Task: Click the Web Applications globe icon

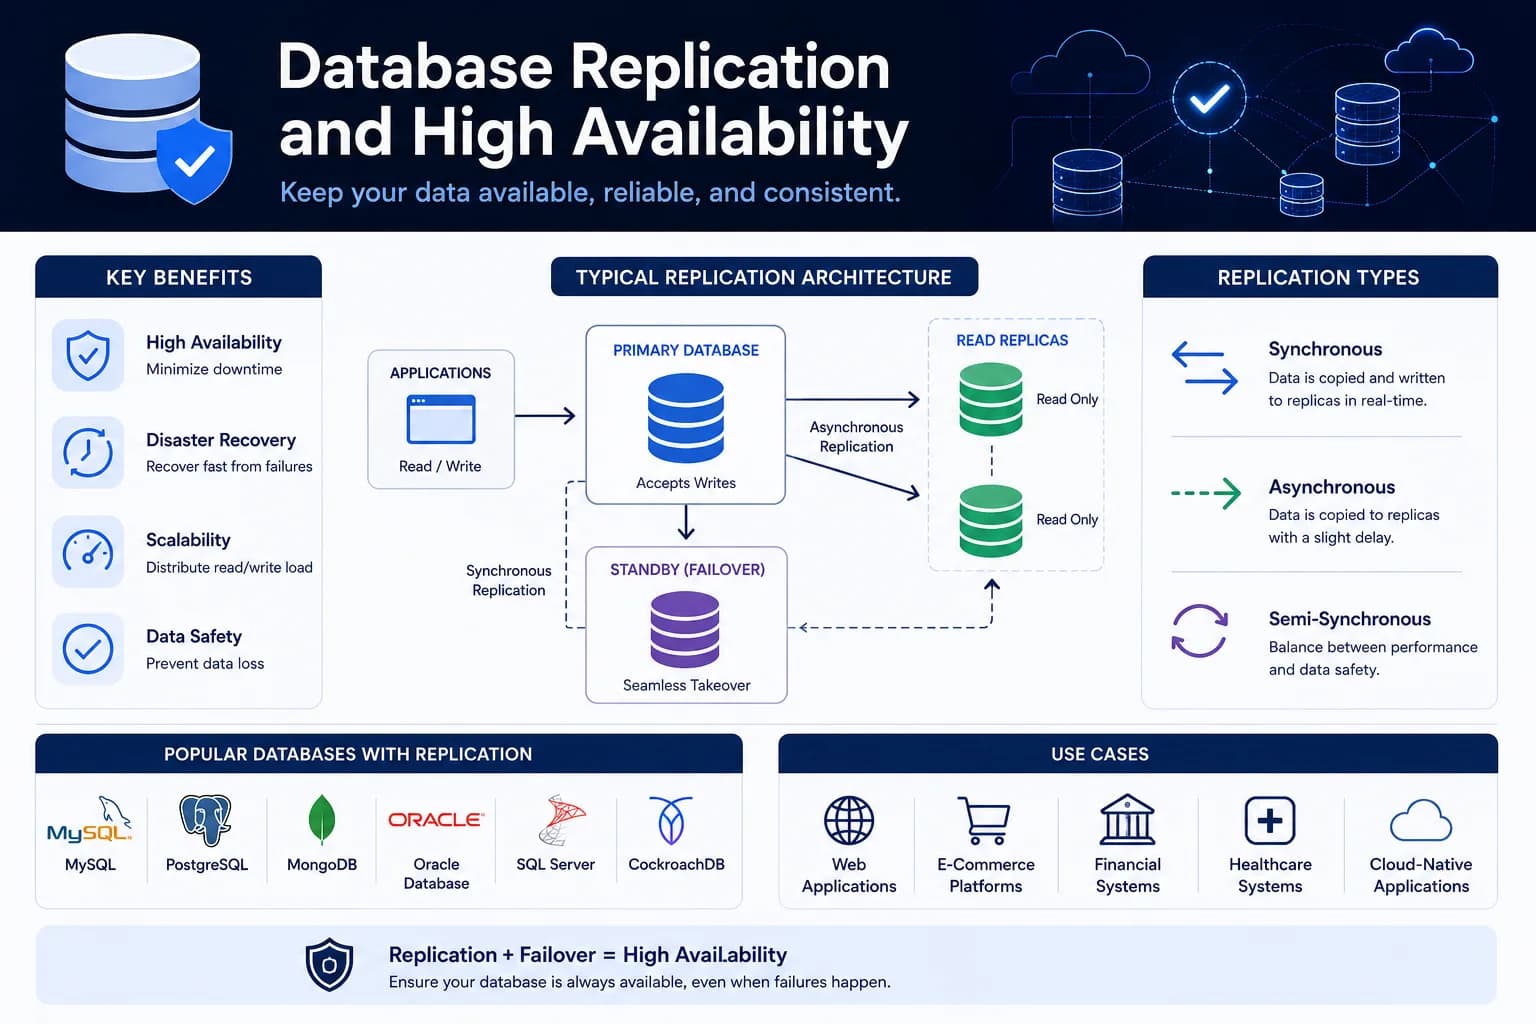Action: click(849, 821)
